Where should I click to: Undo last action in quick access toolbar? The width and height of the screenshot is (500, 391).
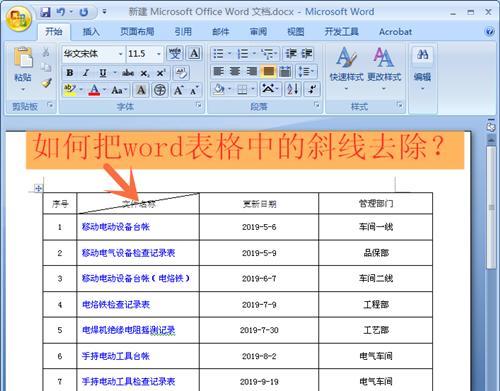click(x=61, y=12)
